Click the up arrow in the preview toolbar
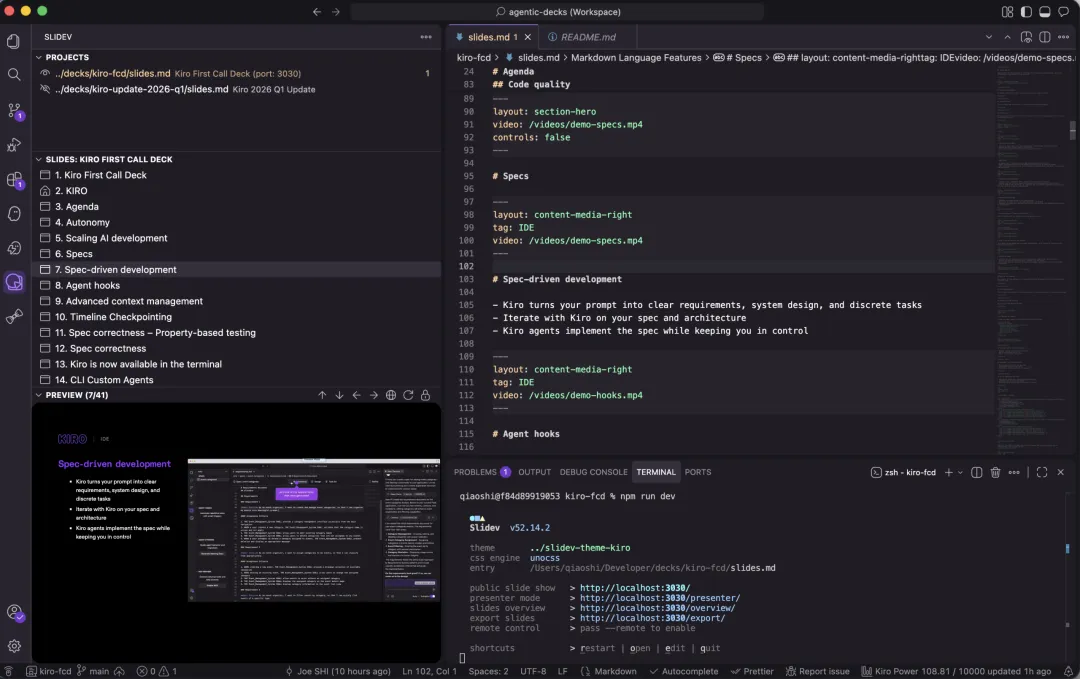Screen dimensions: 1080x679 click(x=322, y=395)
